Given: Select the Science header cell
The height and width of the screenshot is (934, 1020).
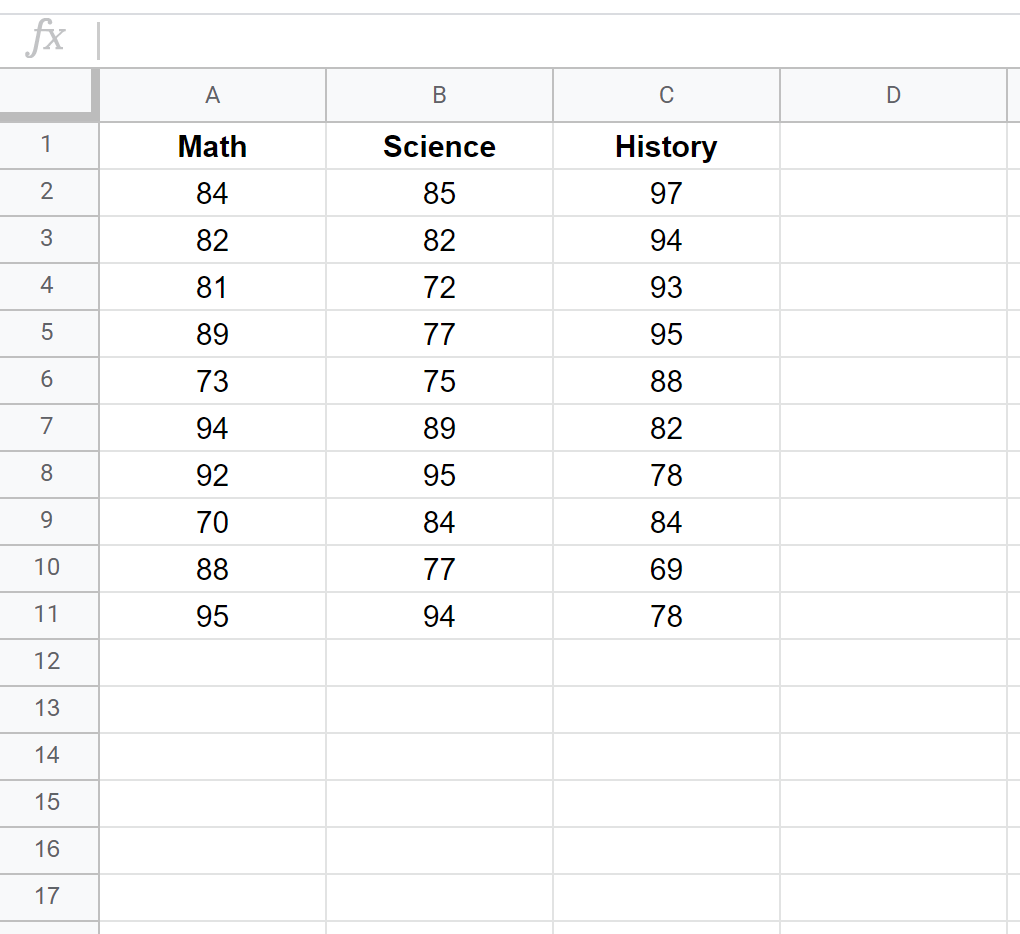Looking at the screenshot, I should tap(439, 146).
